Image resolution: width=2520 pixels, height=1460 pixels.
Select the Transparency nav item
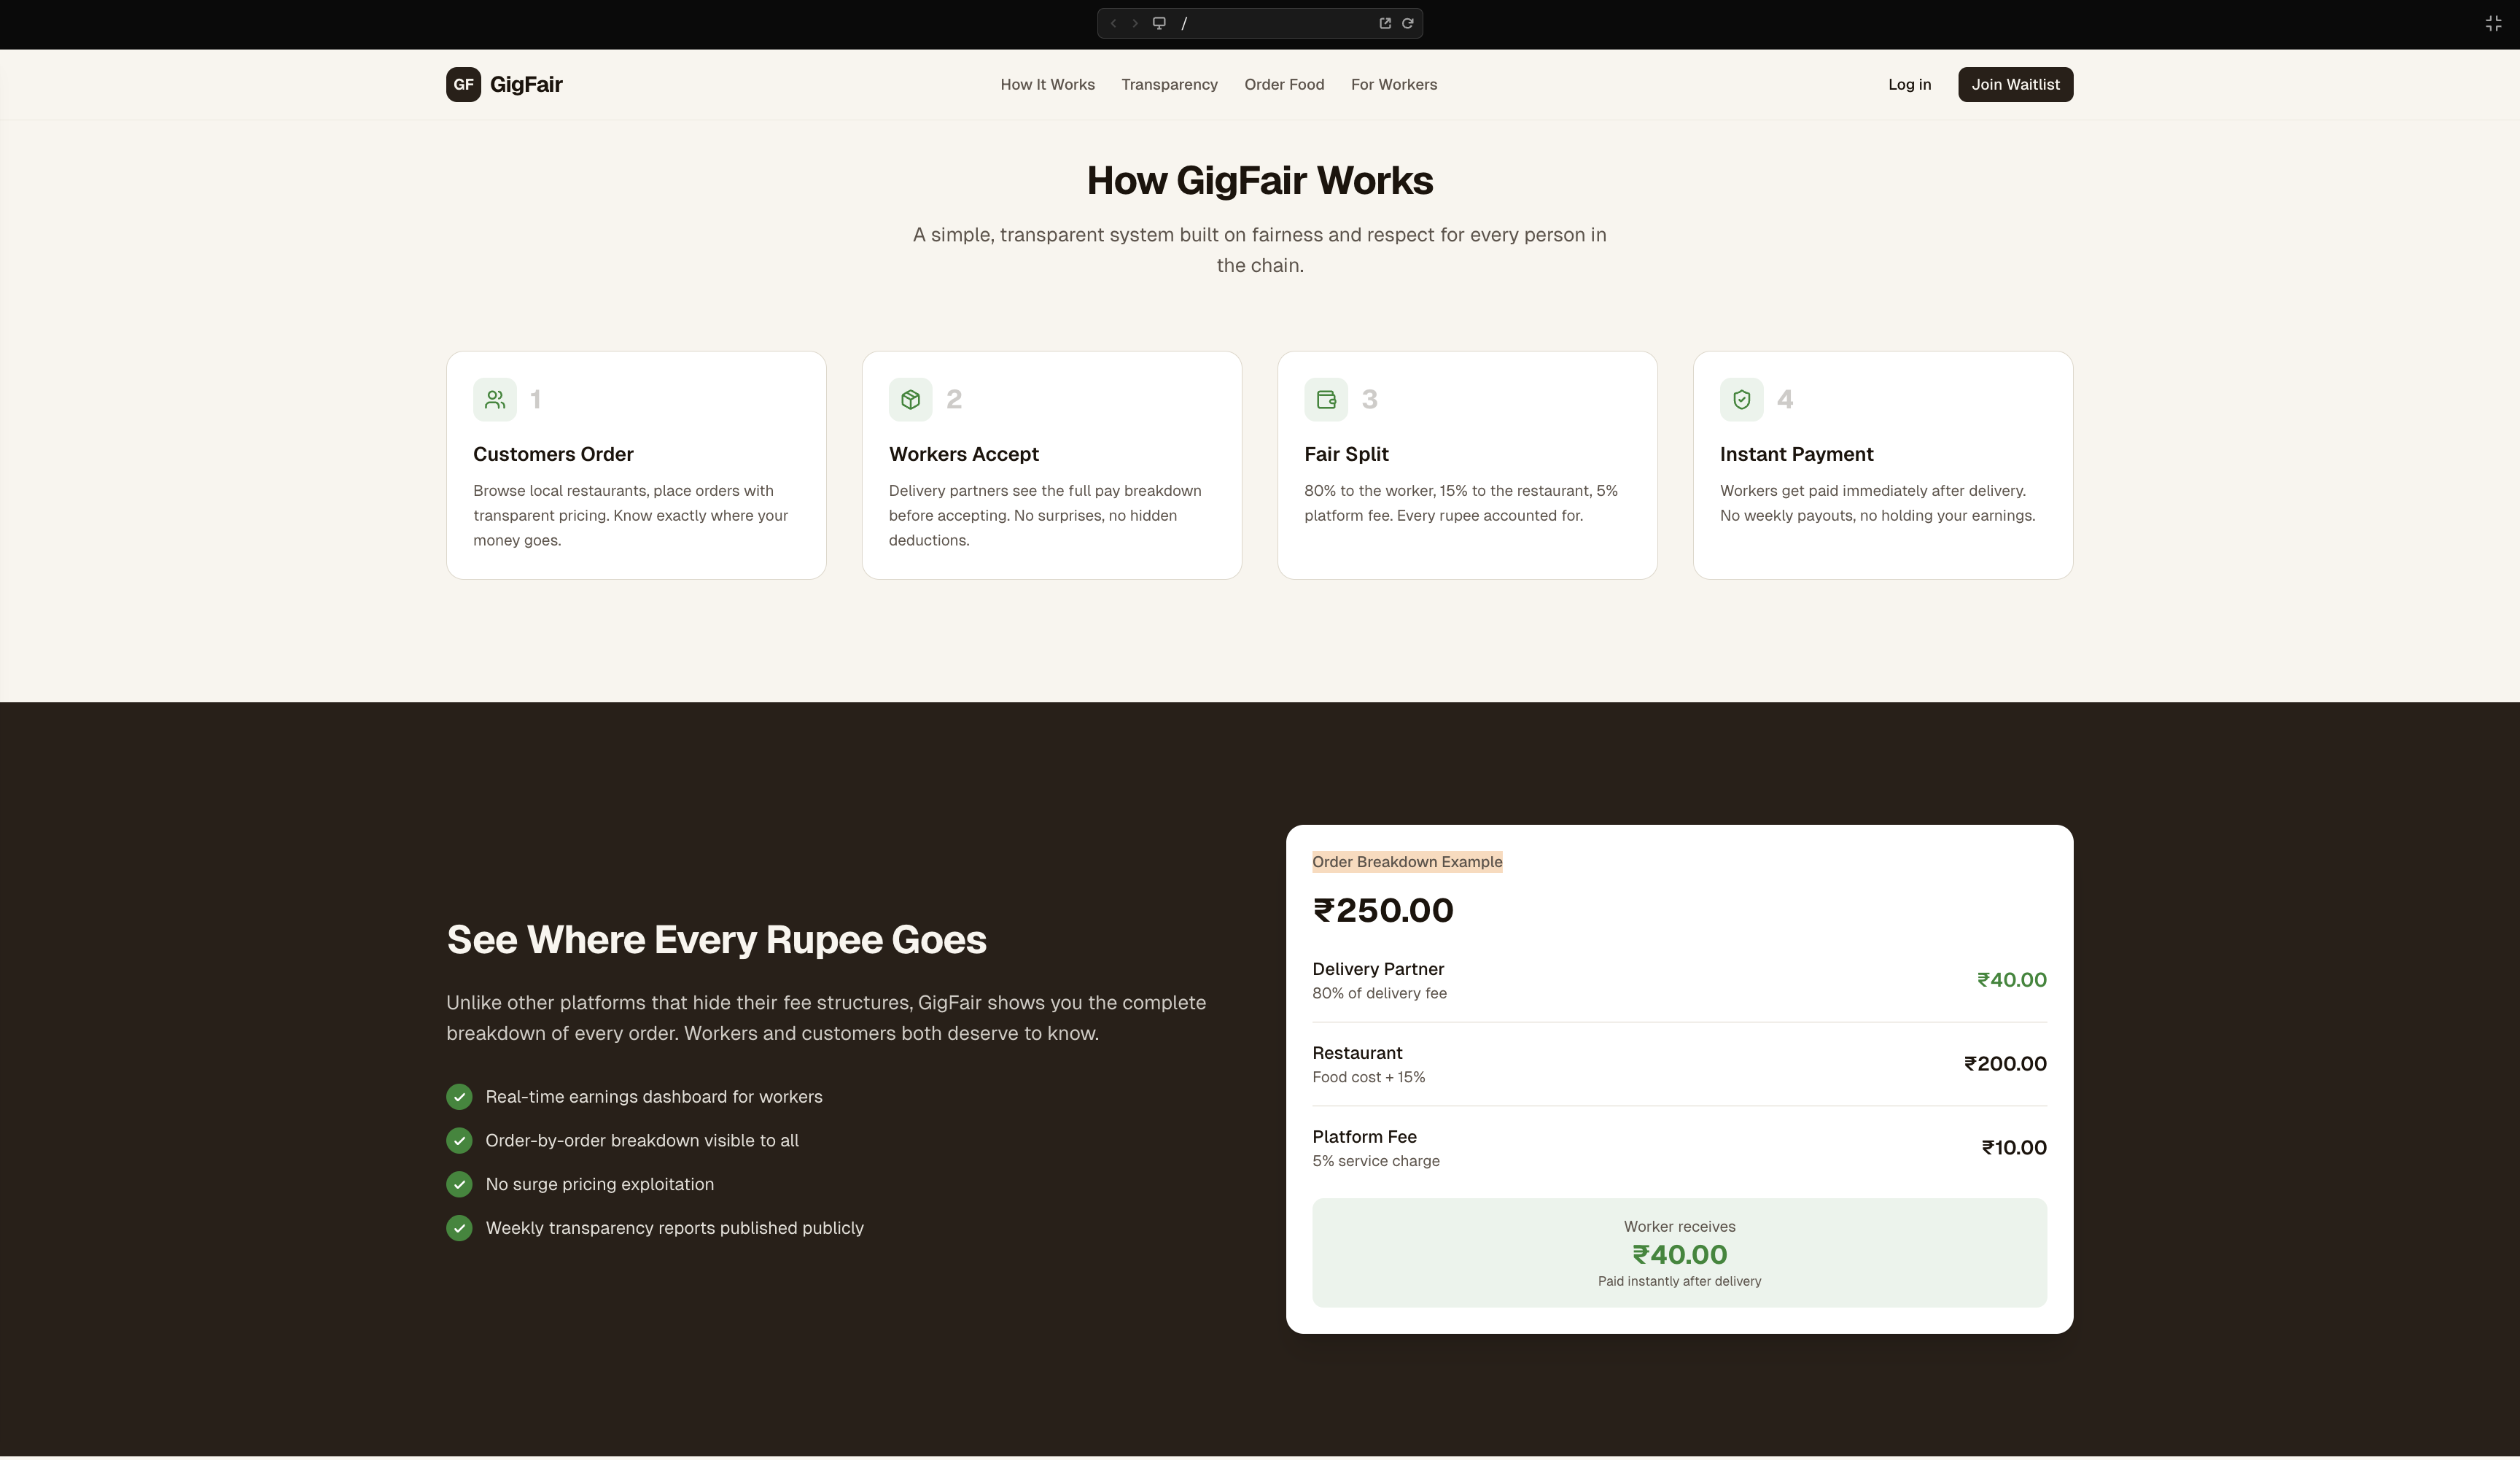tap(1169, 84)
